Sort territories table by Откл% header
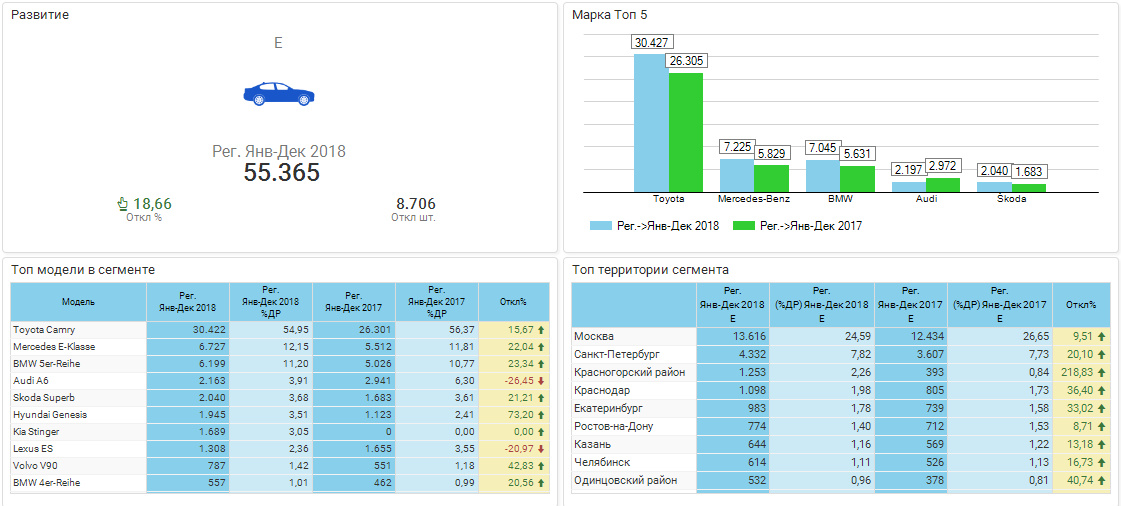This screenshot has height=506, width=1121. [x=1081, y=305]
